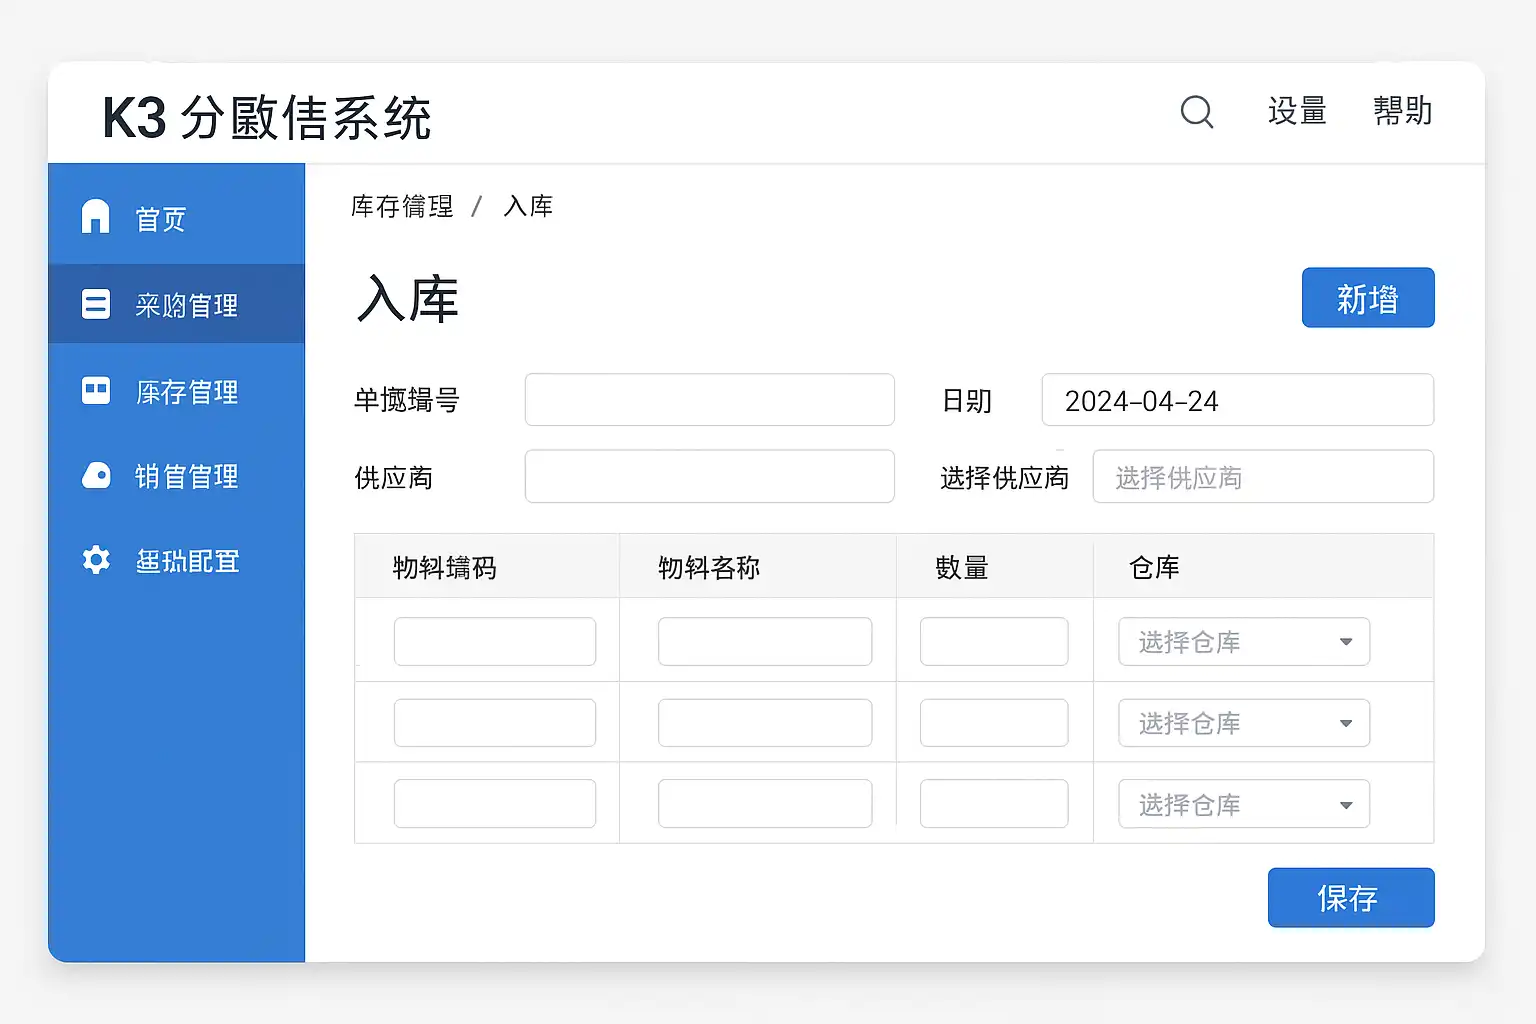Open the 帮助 help menu item
The image size is (1536, 1024).
click(x=1402, y=111)
